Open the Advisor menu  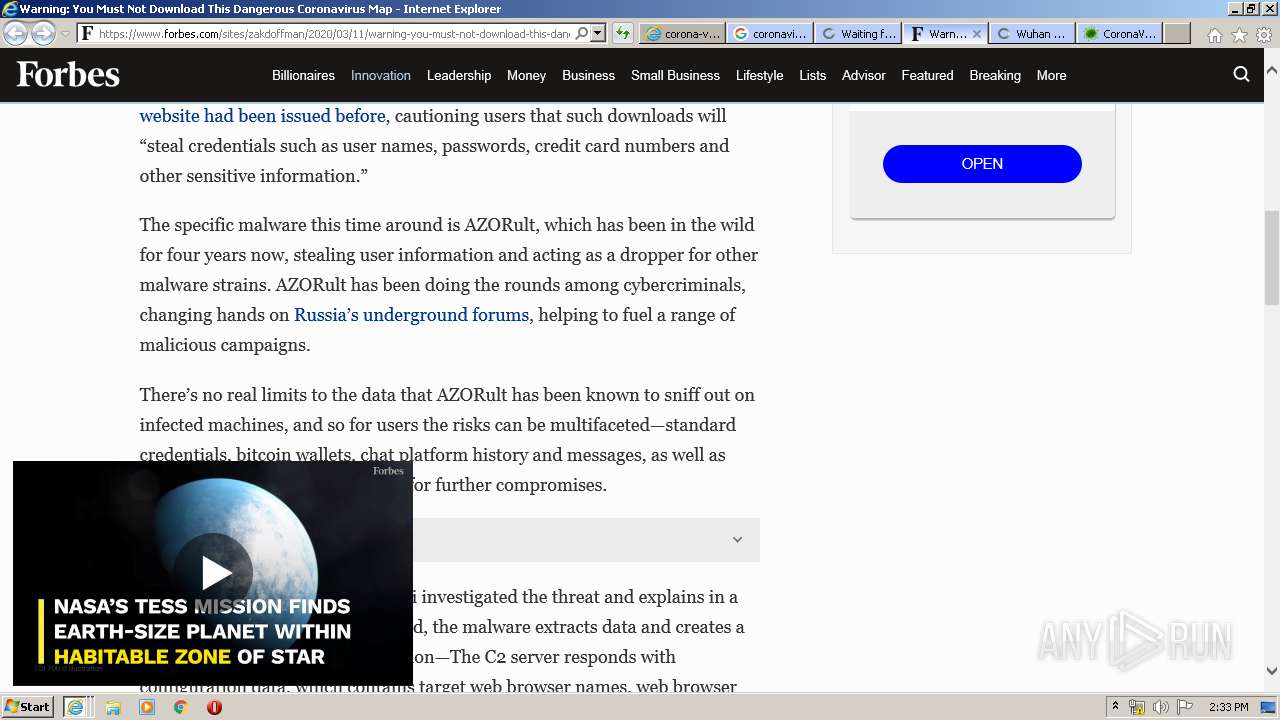tap(864, 75)
